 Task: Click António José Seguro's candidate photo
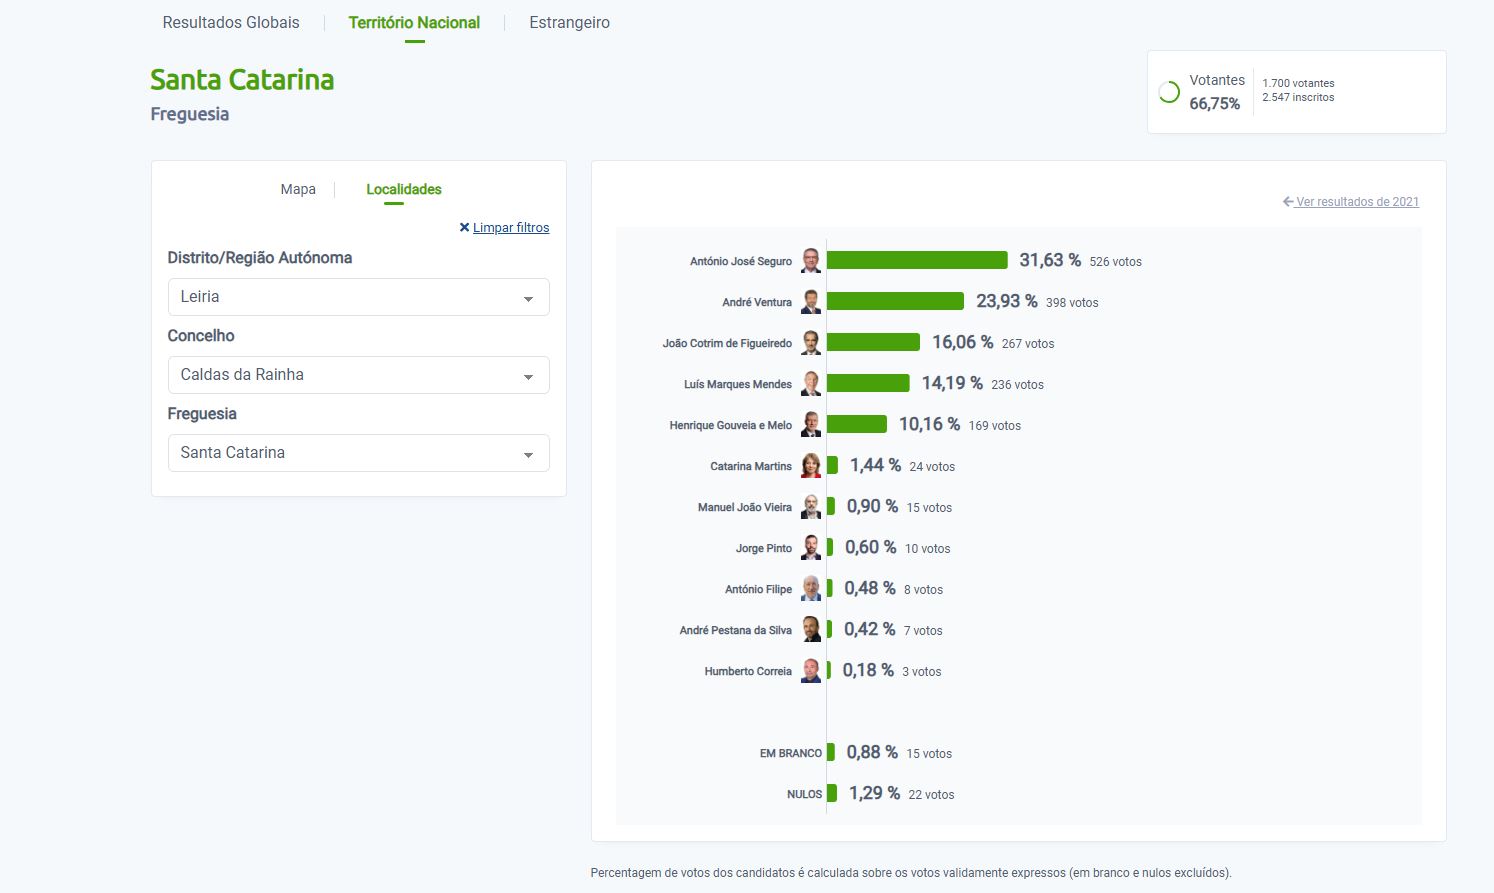click(x=811, y=261)
